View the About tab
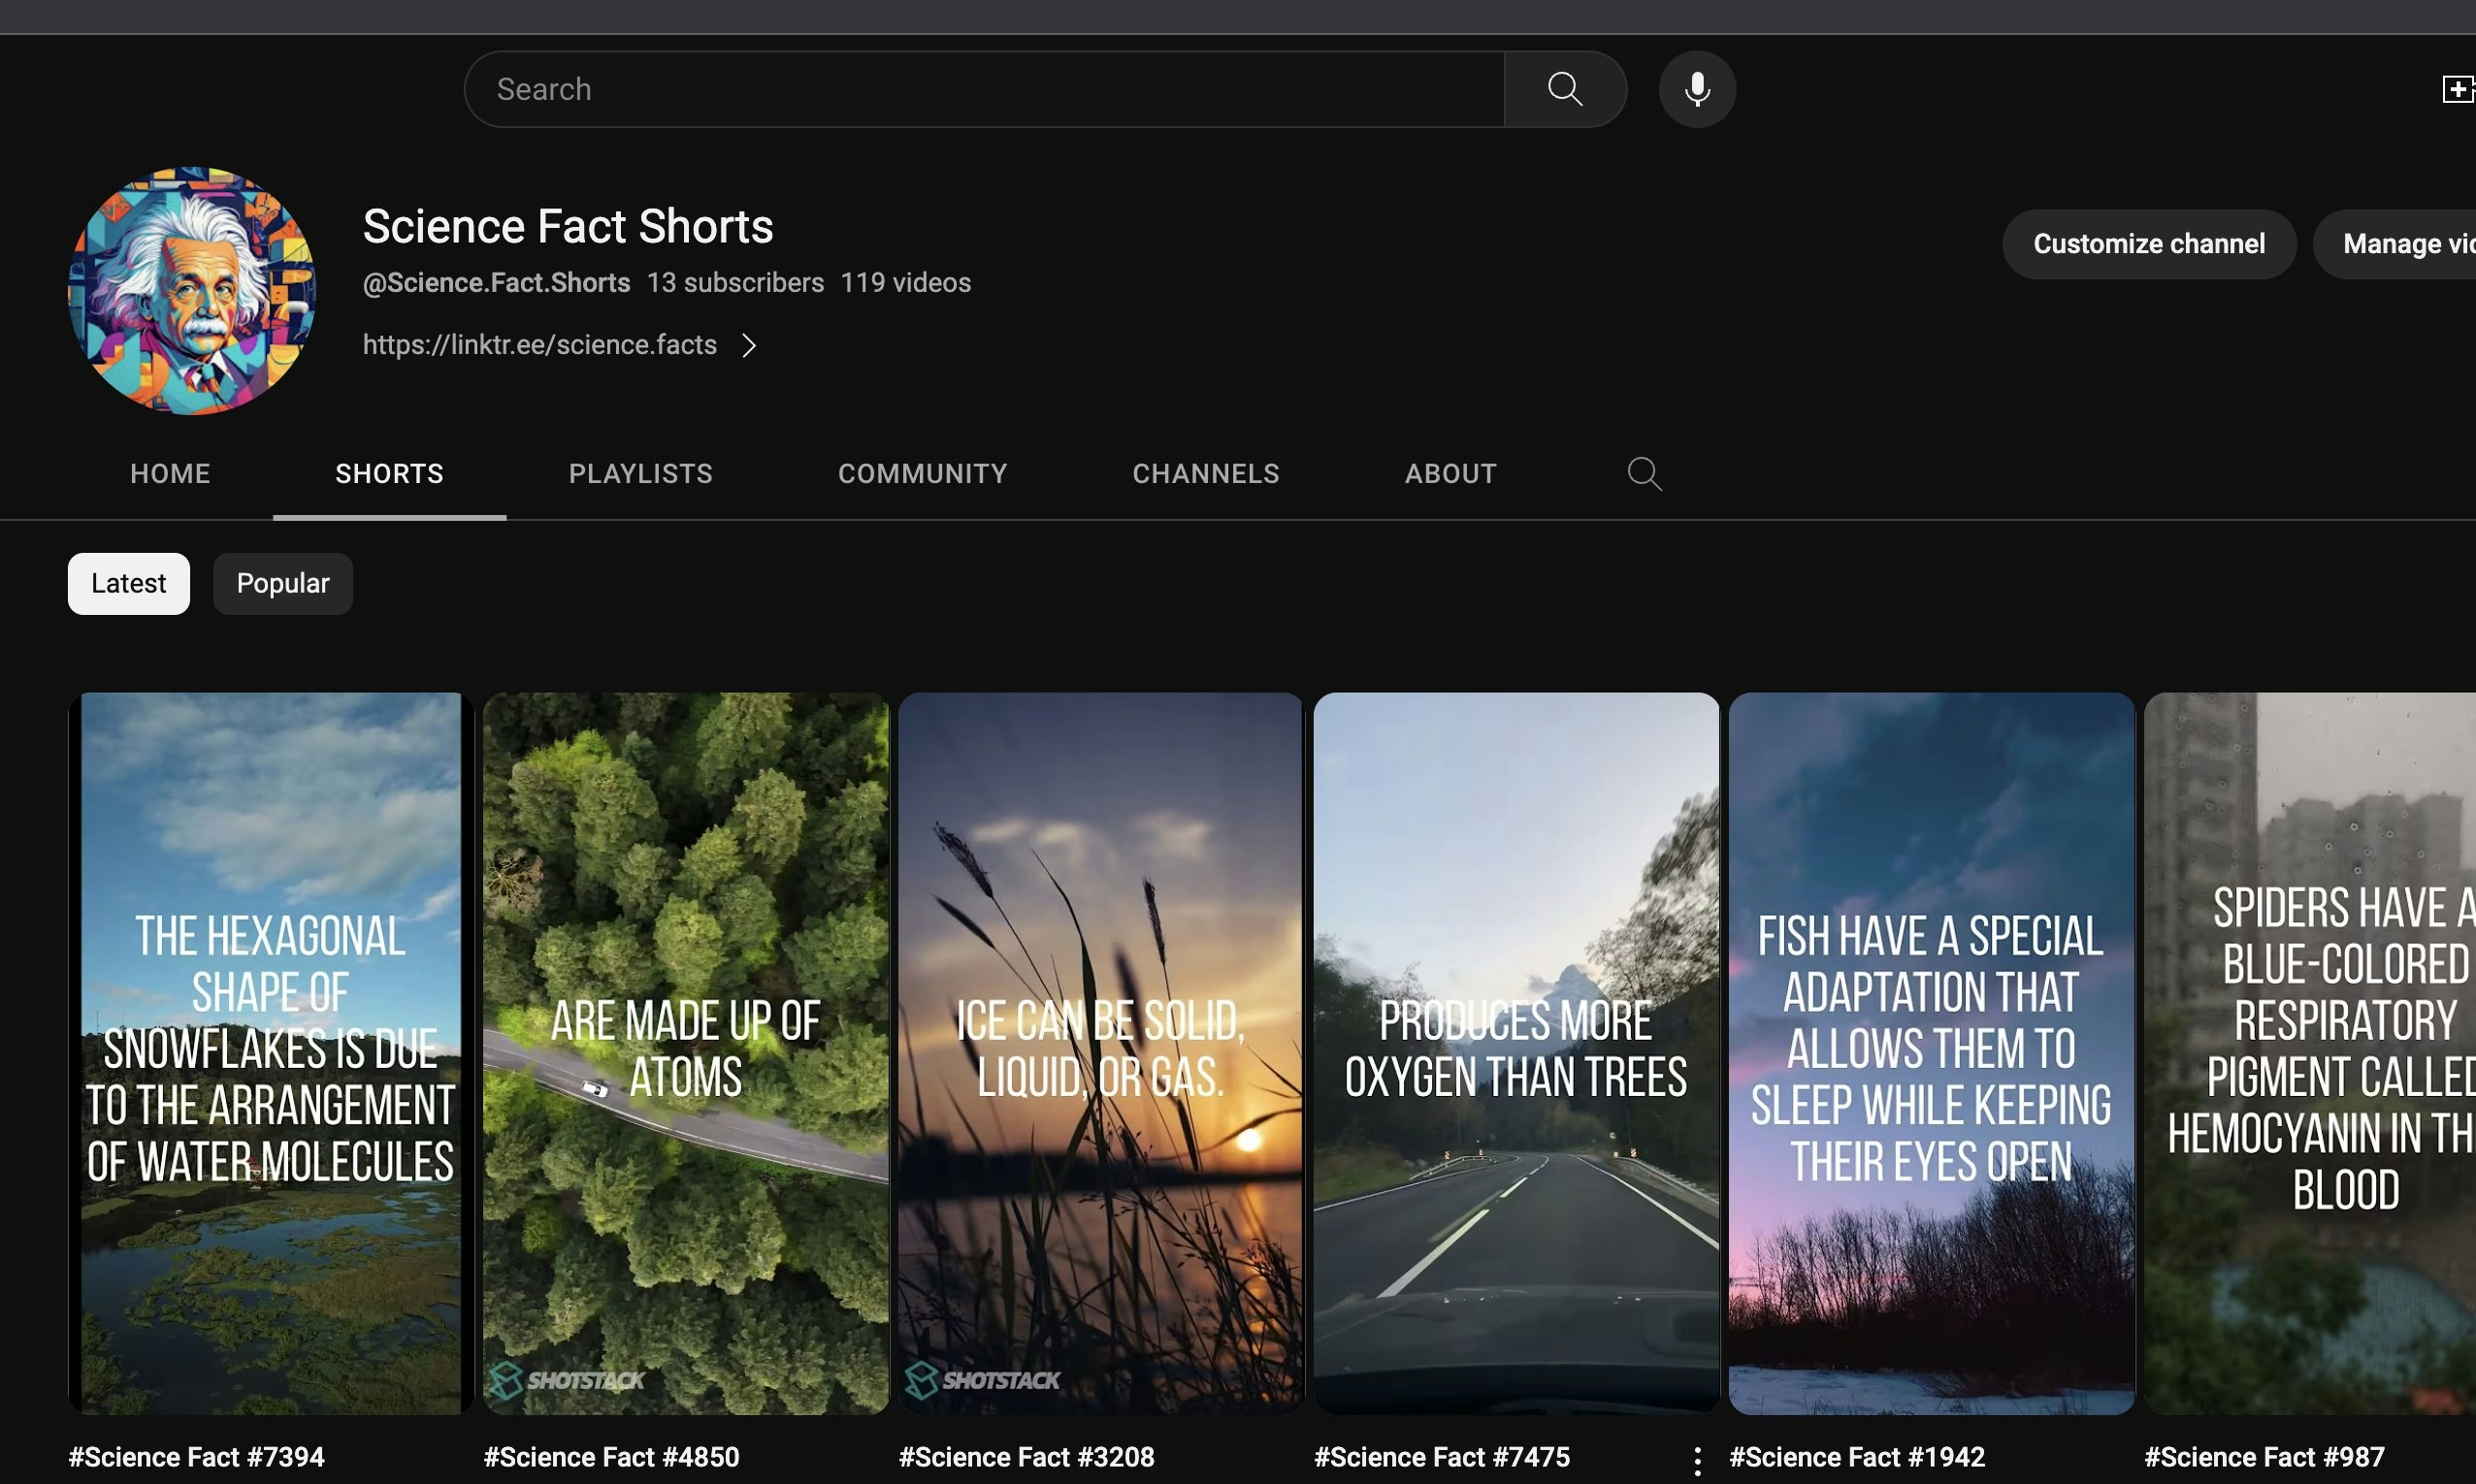 pyautogui.click(x=1450, y=474)
